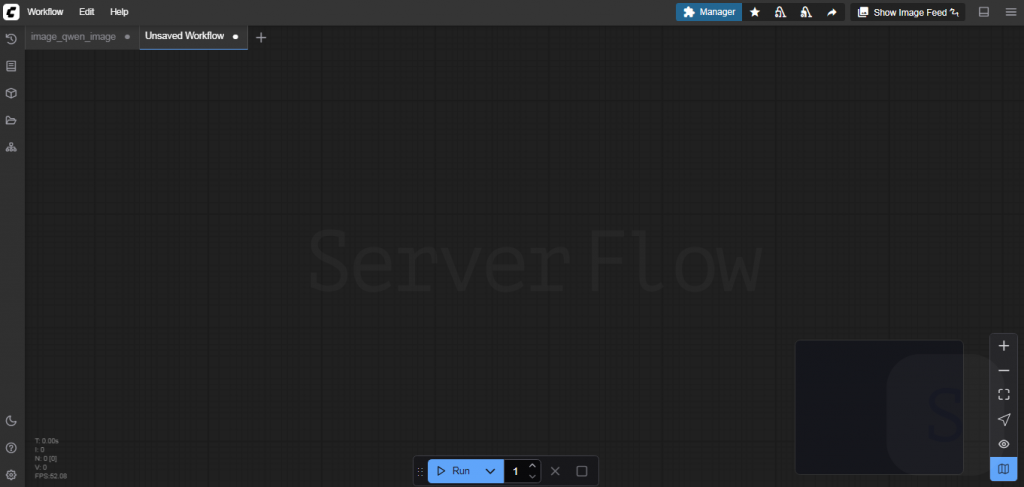
Task: Click the FPS:52.08 stats text
Action: coord(50,476)
